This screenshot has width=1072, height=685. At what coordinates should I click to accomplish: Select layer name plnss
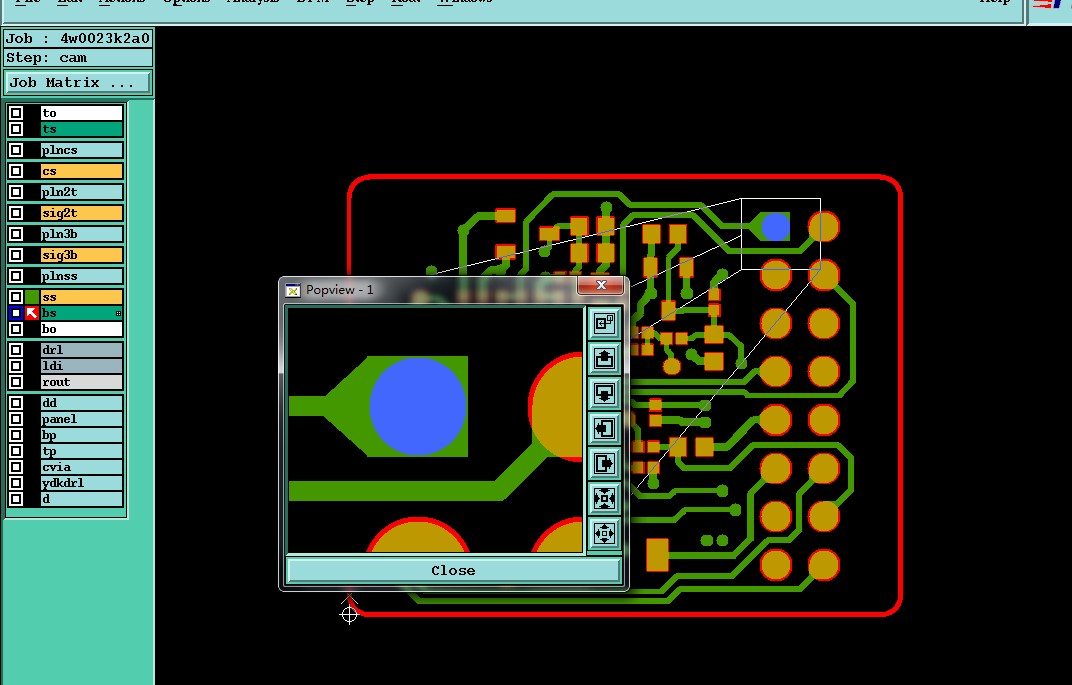pyautogui.click(x=81, y=276)
